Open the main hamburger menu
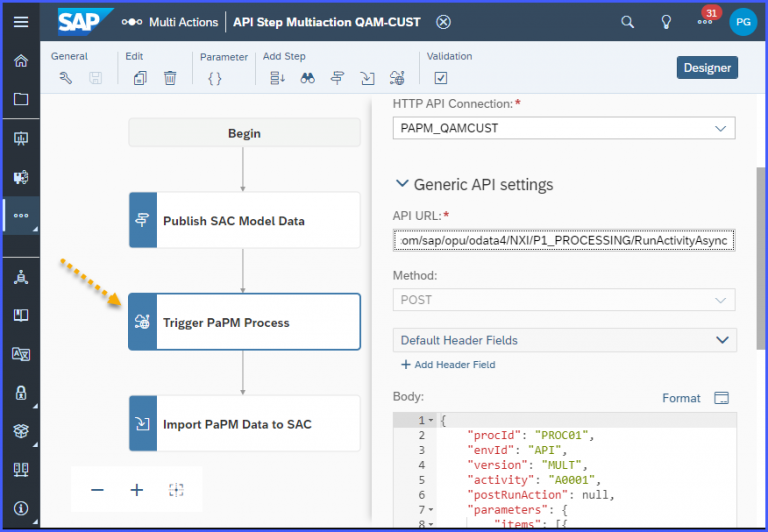768x532 pixels. click(21, 22)
